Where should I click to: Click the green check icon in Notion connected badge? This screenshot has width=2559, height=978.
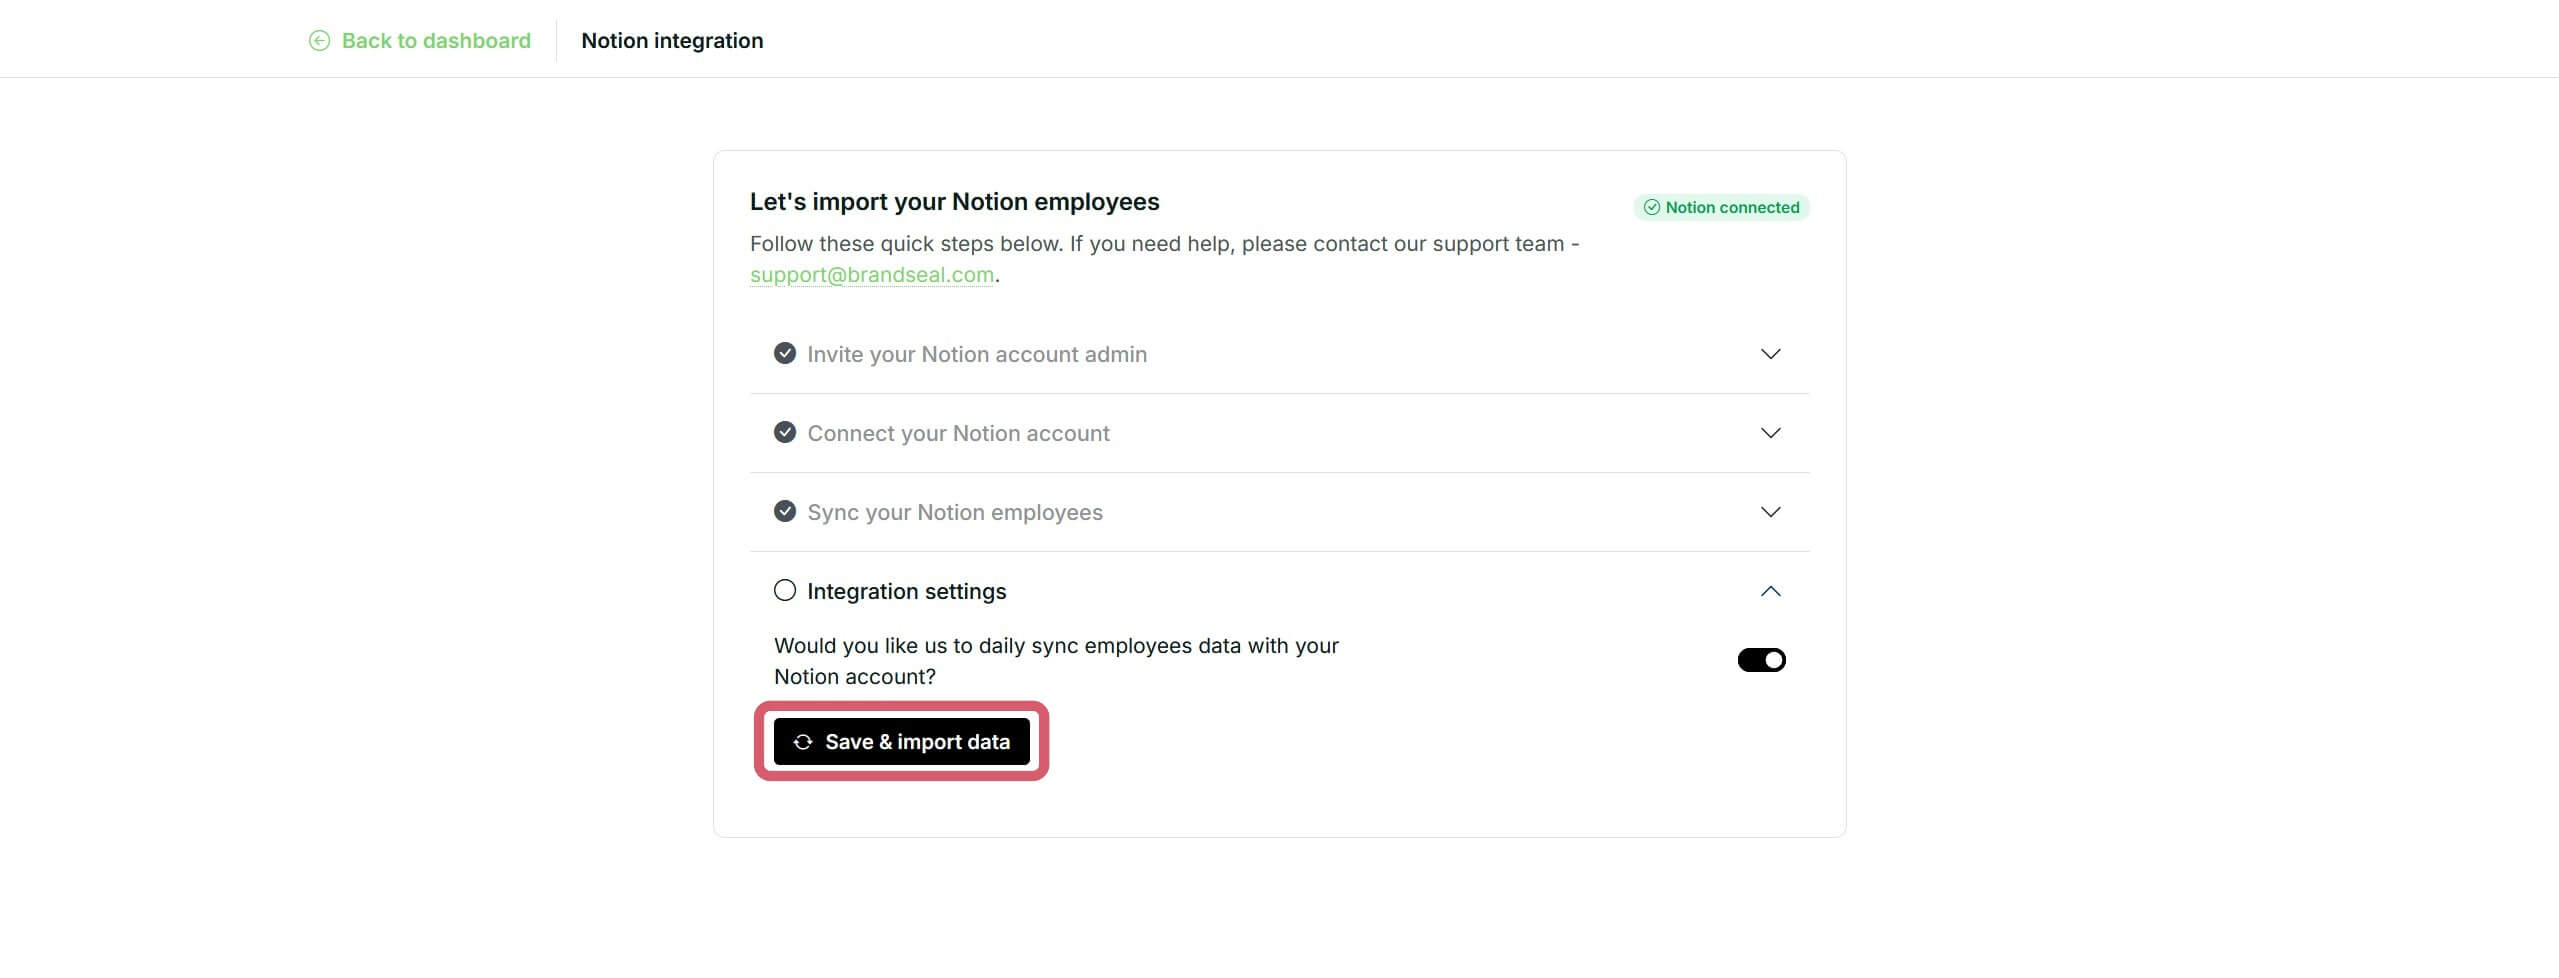(1651, 207)
